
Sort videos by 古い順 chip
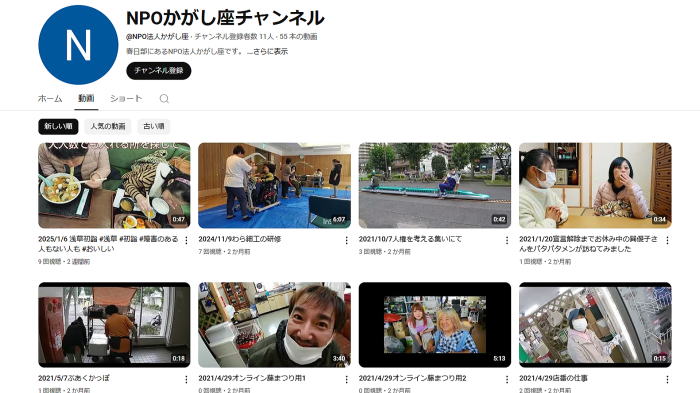(x=154, y=126)
